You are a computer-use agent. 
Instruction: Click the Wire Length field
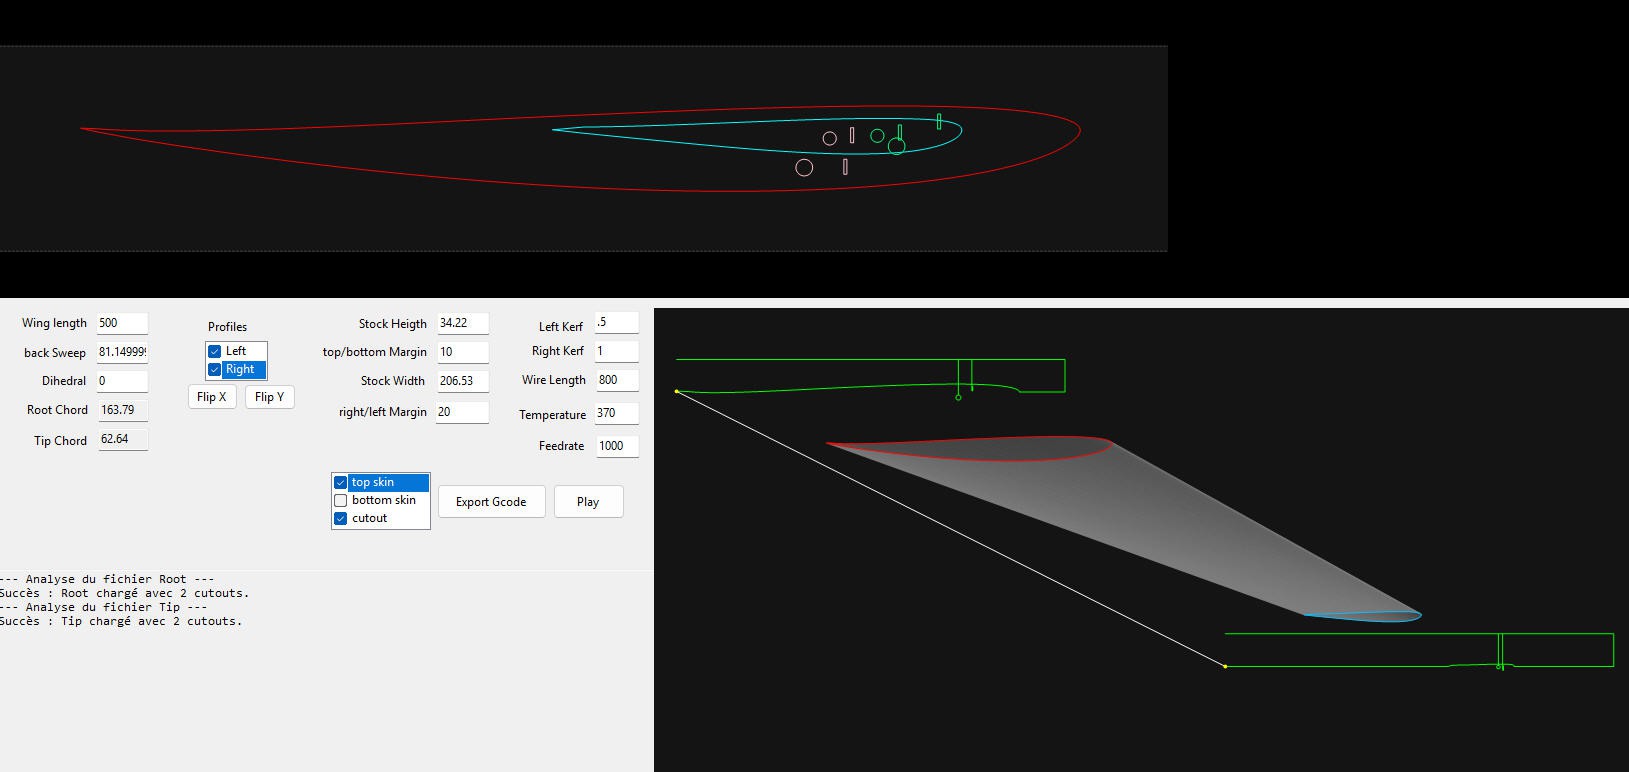click(616, 380)
